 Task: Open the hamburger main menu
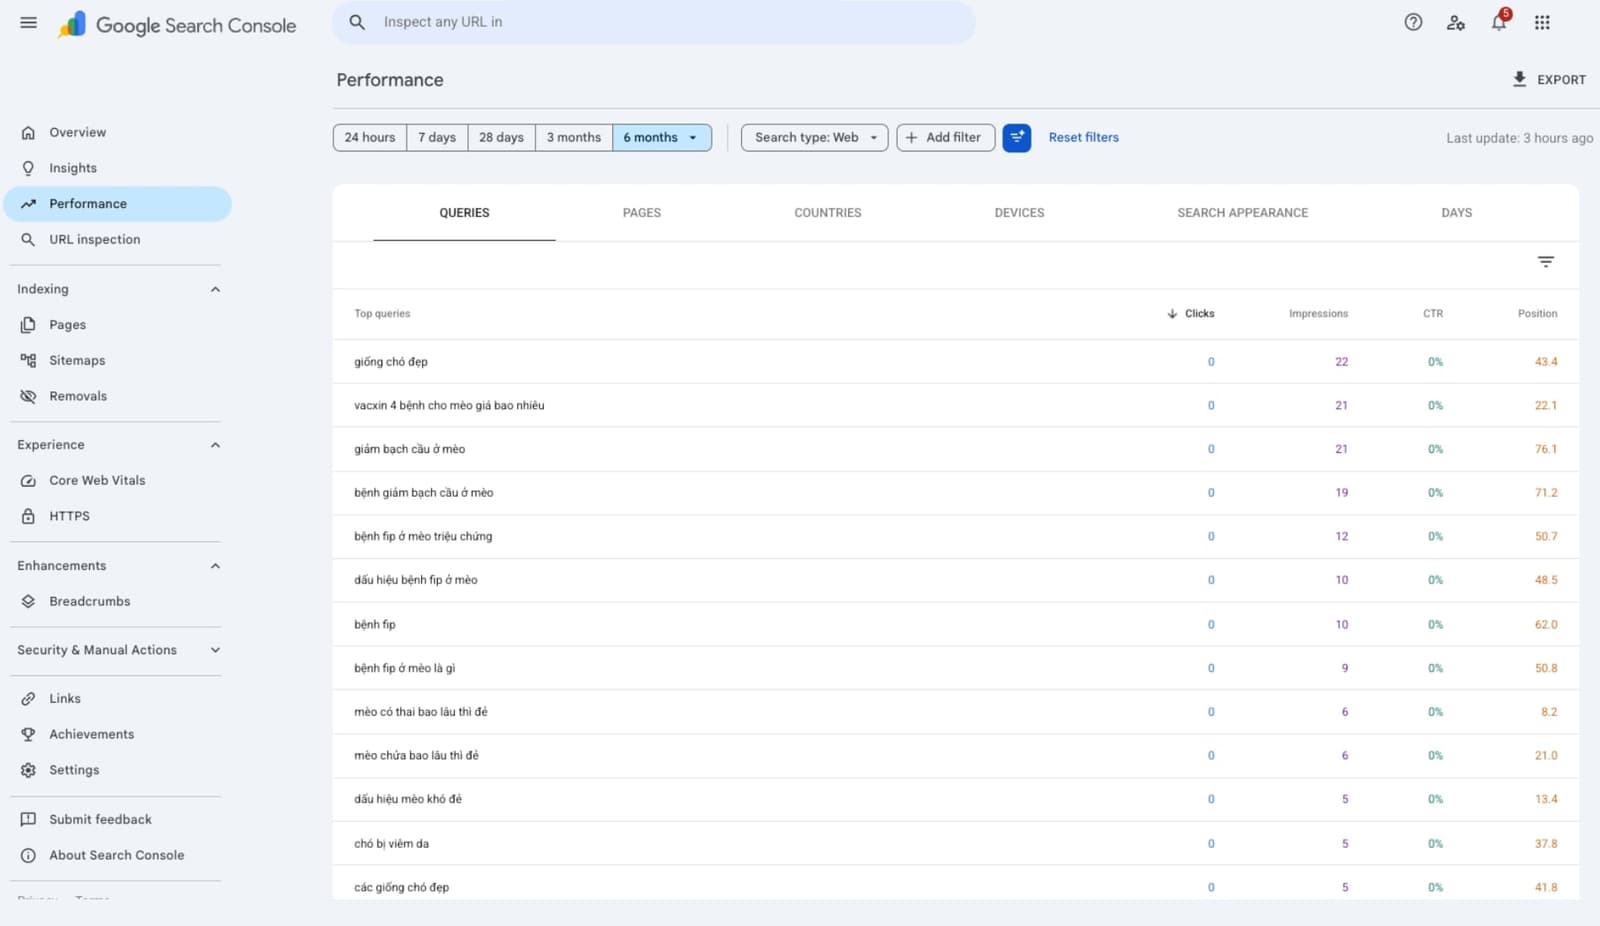tap(28, 23)
